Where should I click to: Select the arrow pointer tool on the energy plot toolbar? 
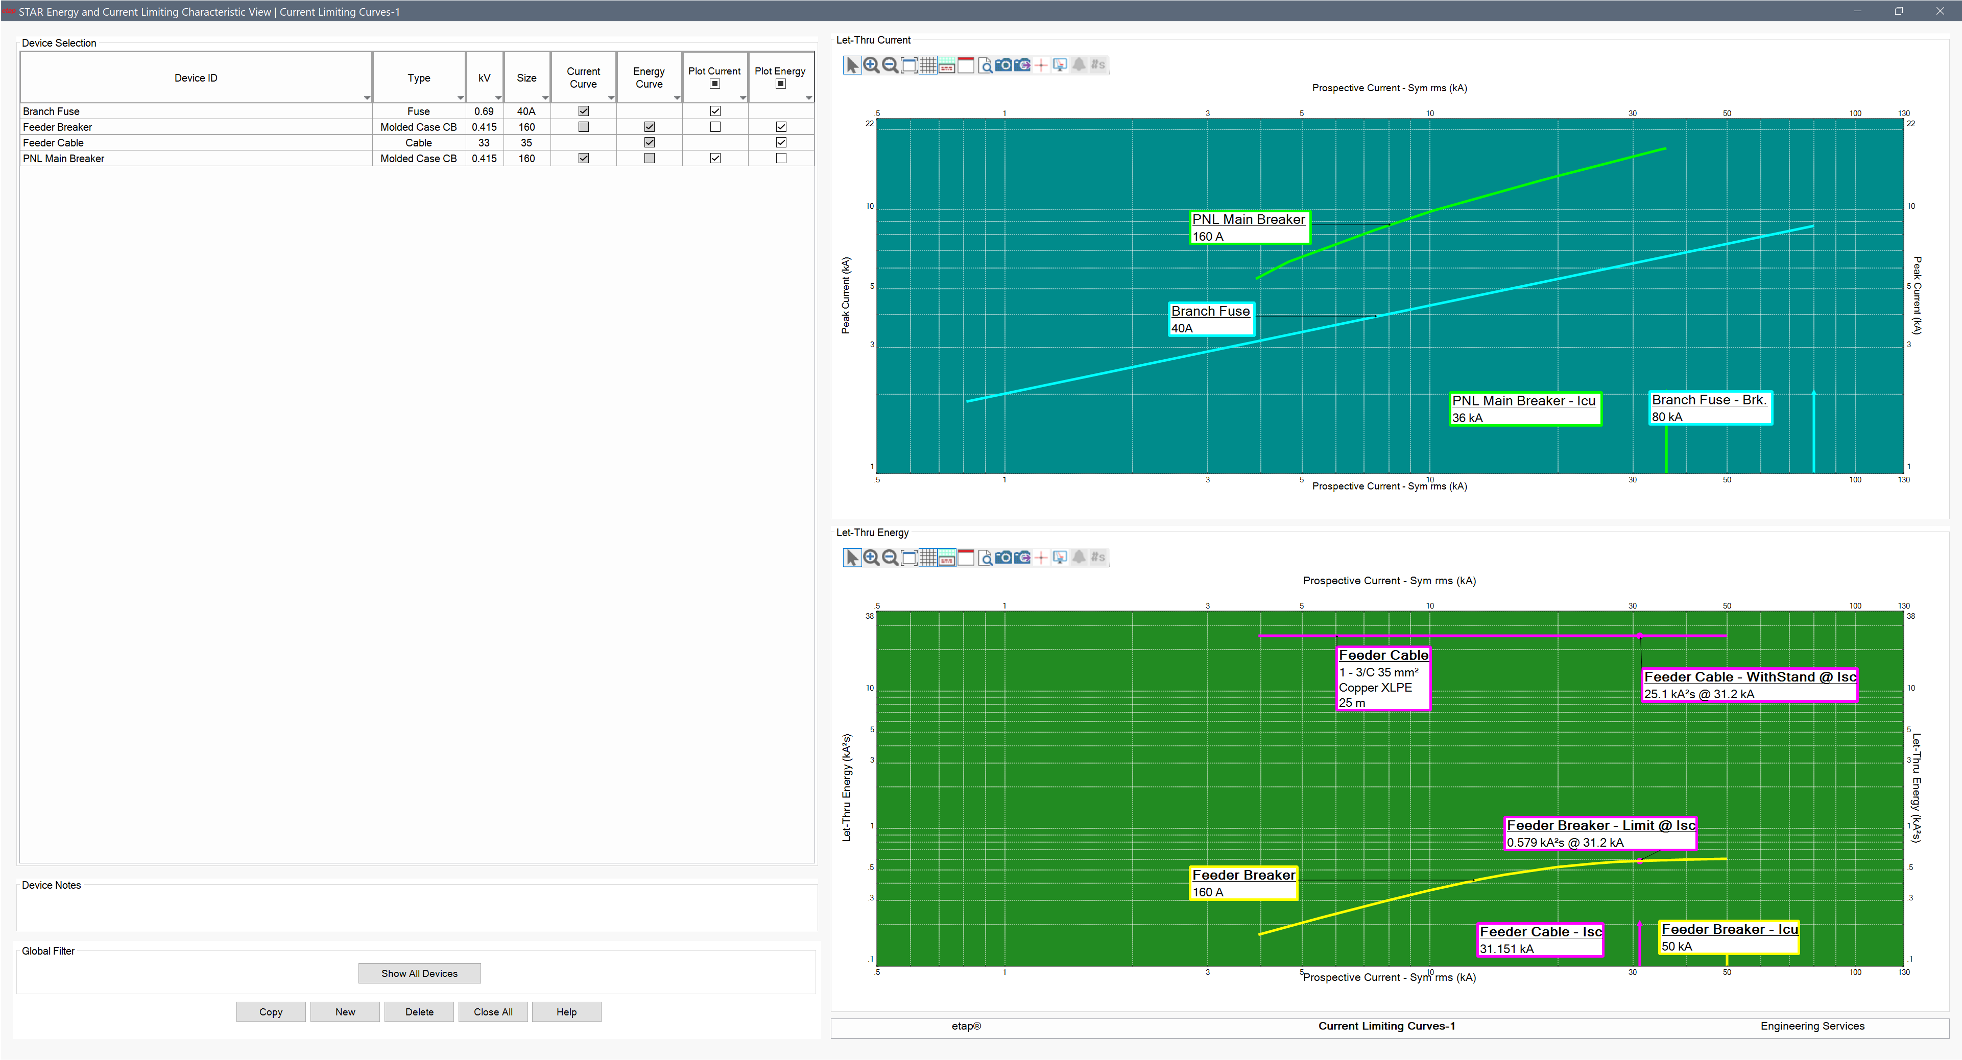tap(852, 557)
